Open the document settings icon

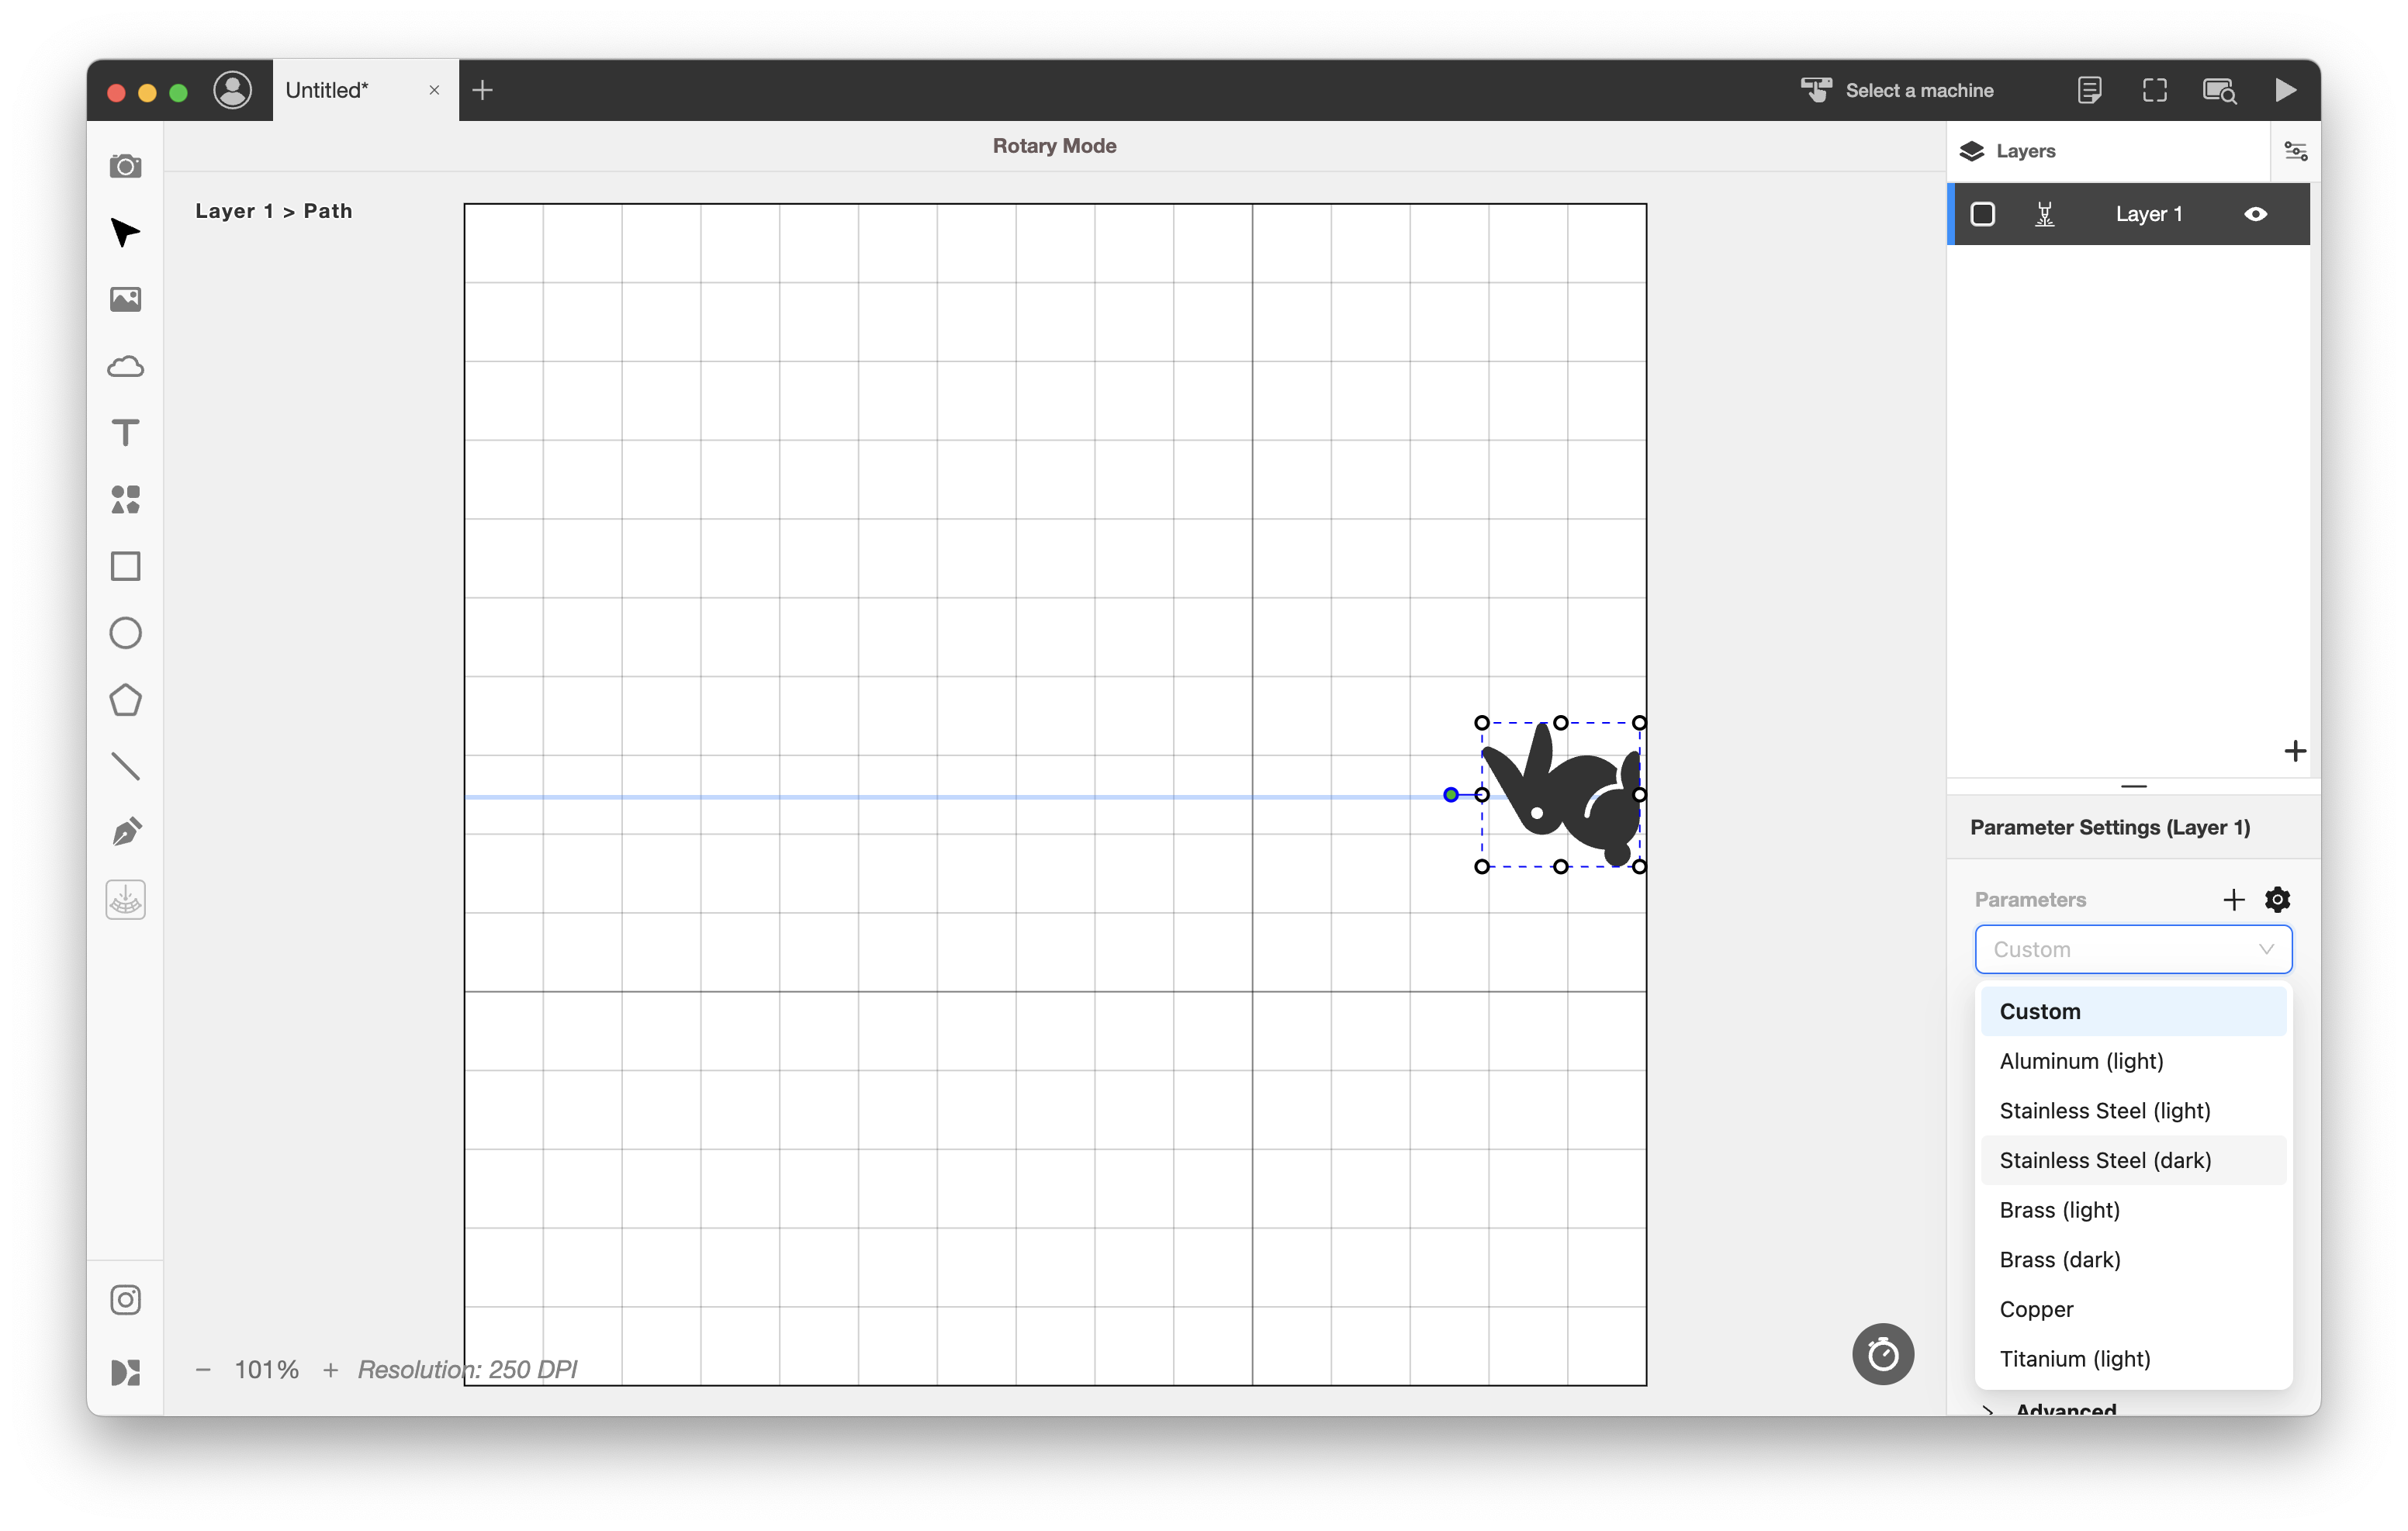pos(2089,90)
